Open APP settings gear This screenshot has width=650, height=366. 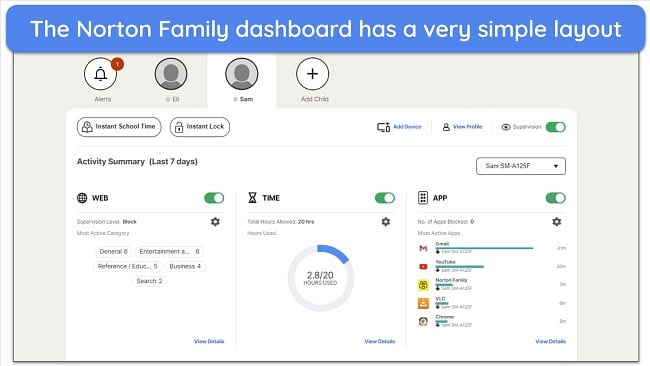[x=557, y=222]
